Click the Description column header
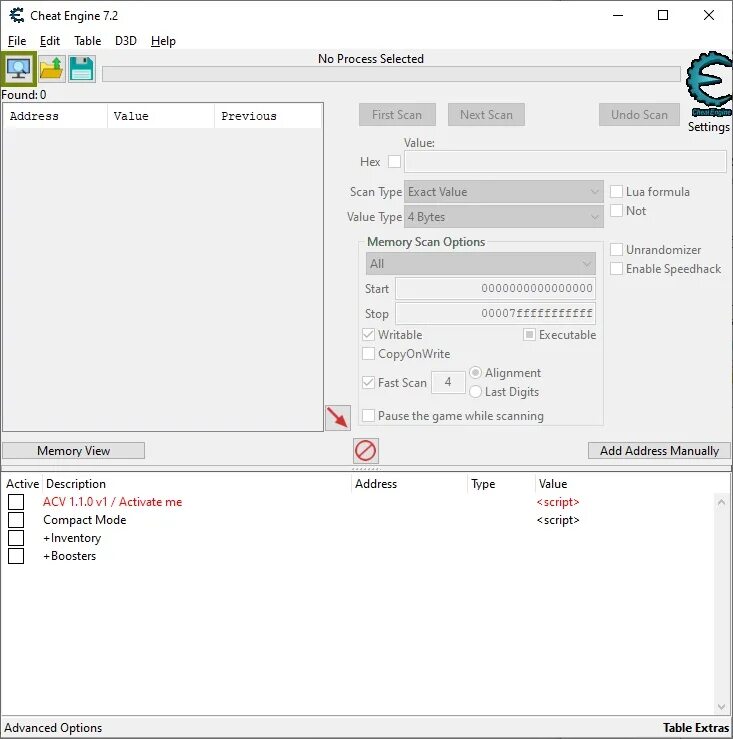 (x=197, y=484)
